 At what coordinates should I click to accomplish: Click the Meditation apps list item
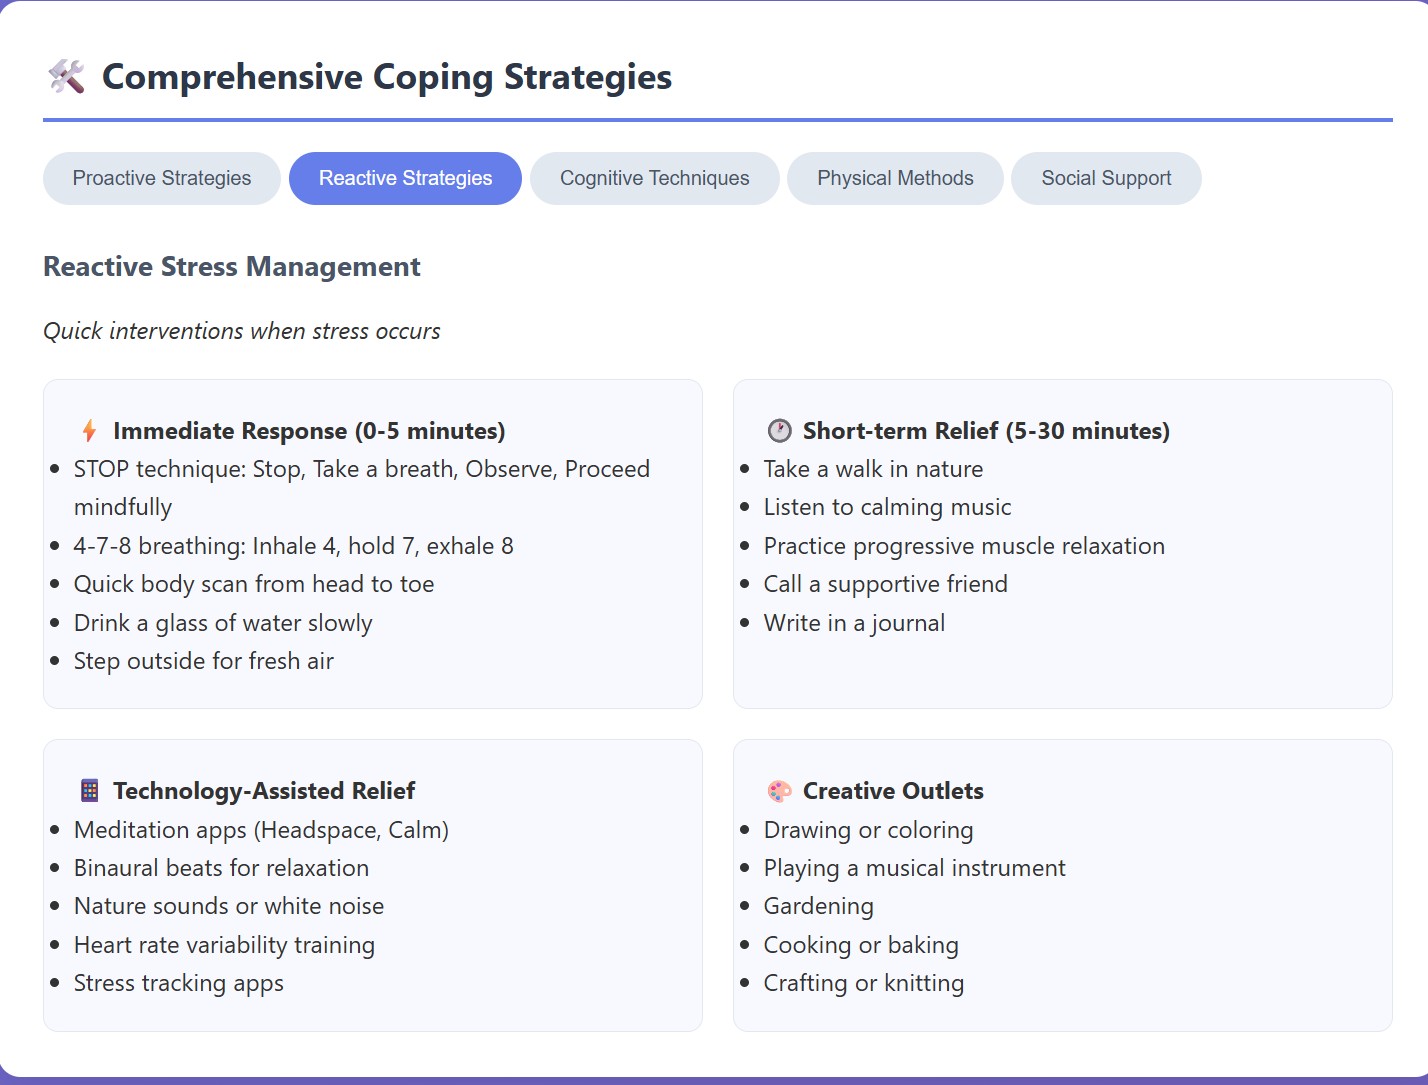tap(261, 830)
